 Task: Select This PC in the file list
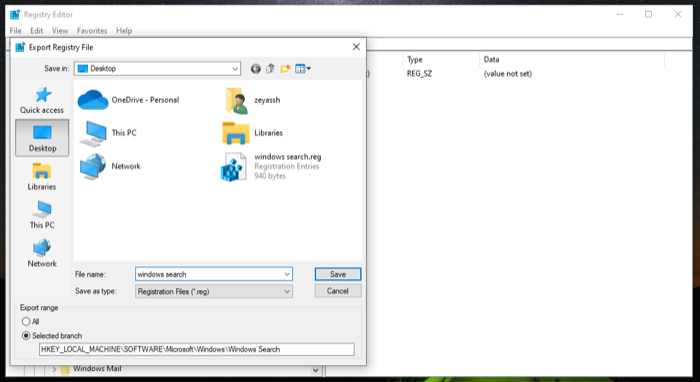tap(108, 133)
